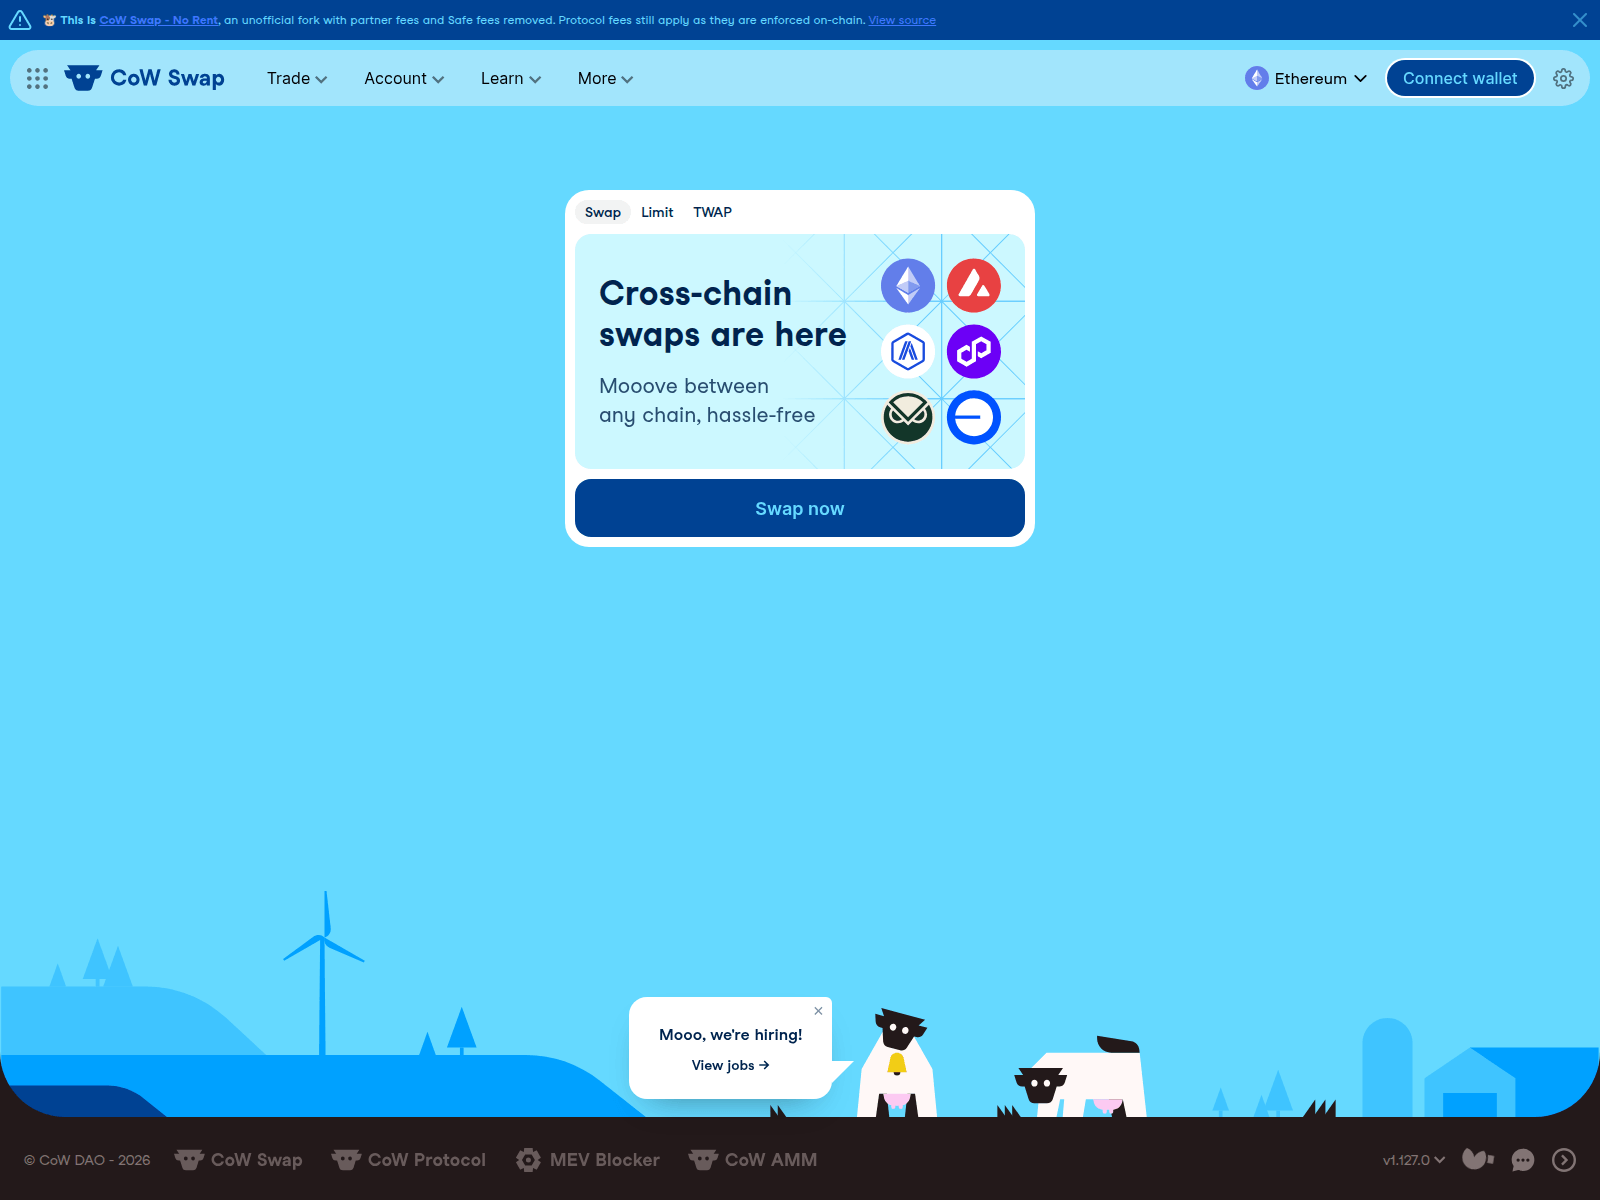Screen dimensions: 1600x1200
Task: Click the Ethereum chain icon in banner
Action: pos(908,285)
